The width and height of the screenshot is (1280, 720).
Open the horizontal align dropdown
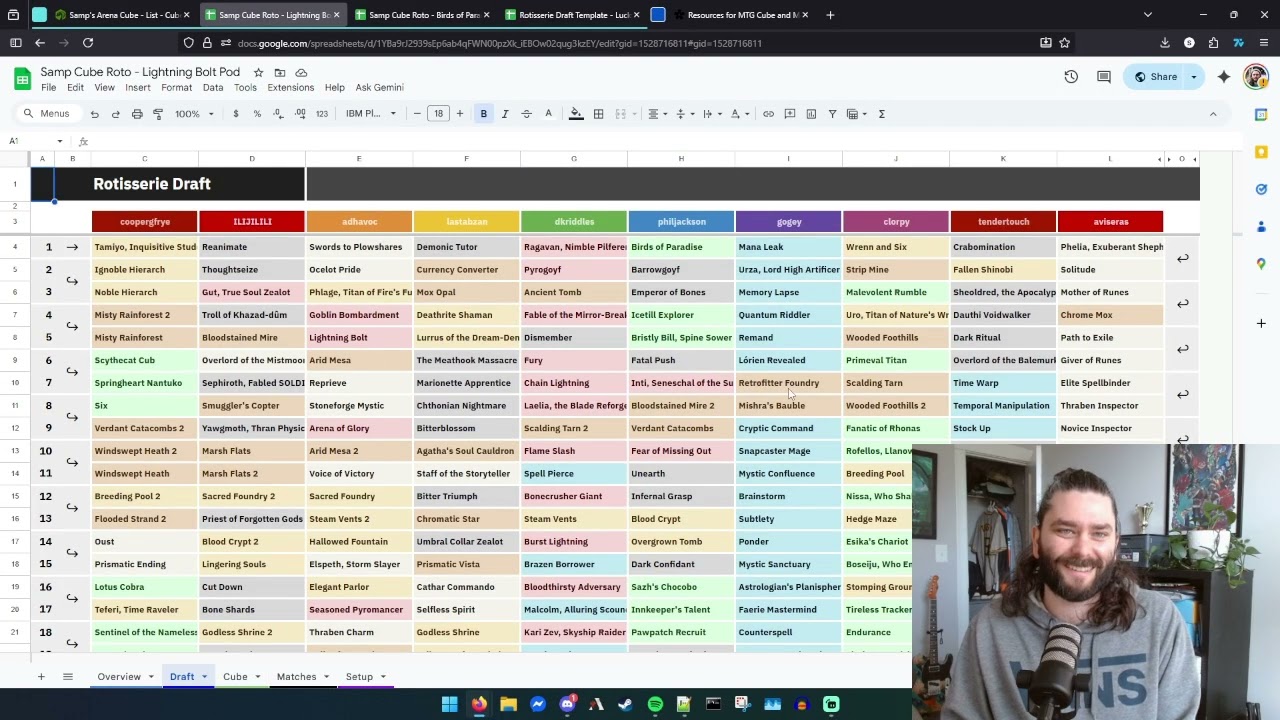pyautogui.click(x=657, y=114)
